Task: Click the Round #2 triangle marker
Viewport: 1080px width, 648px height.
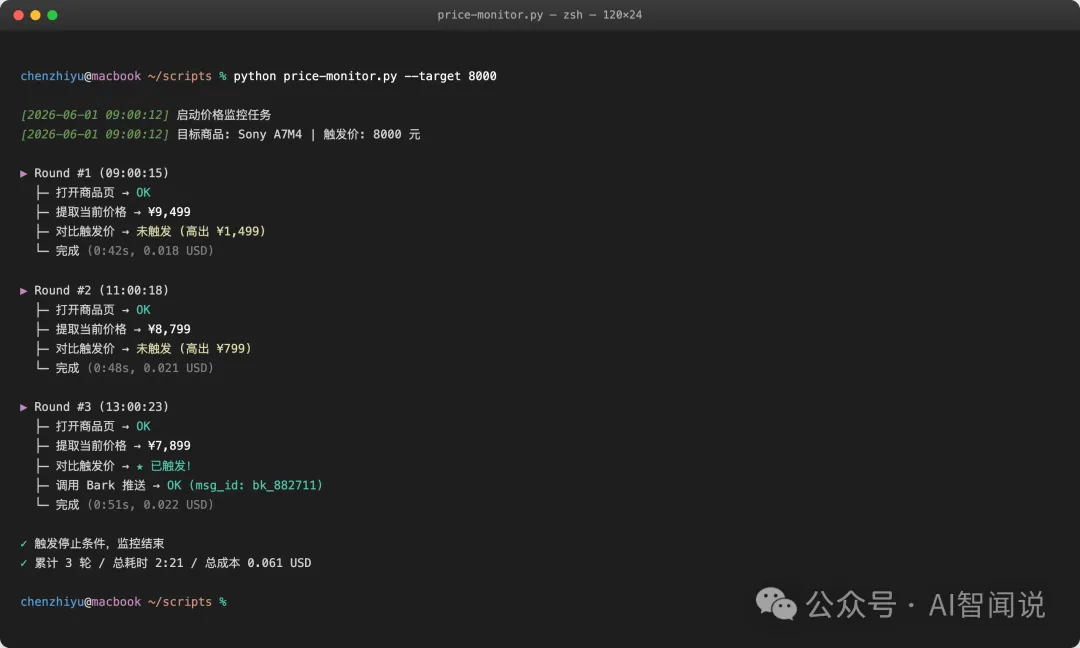Action: coord(23,291)
